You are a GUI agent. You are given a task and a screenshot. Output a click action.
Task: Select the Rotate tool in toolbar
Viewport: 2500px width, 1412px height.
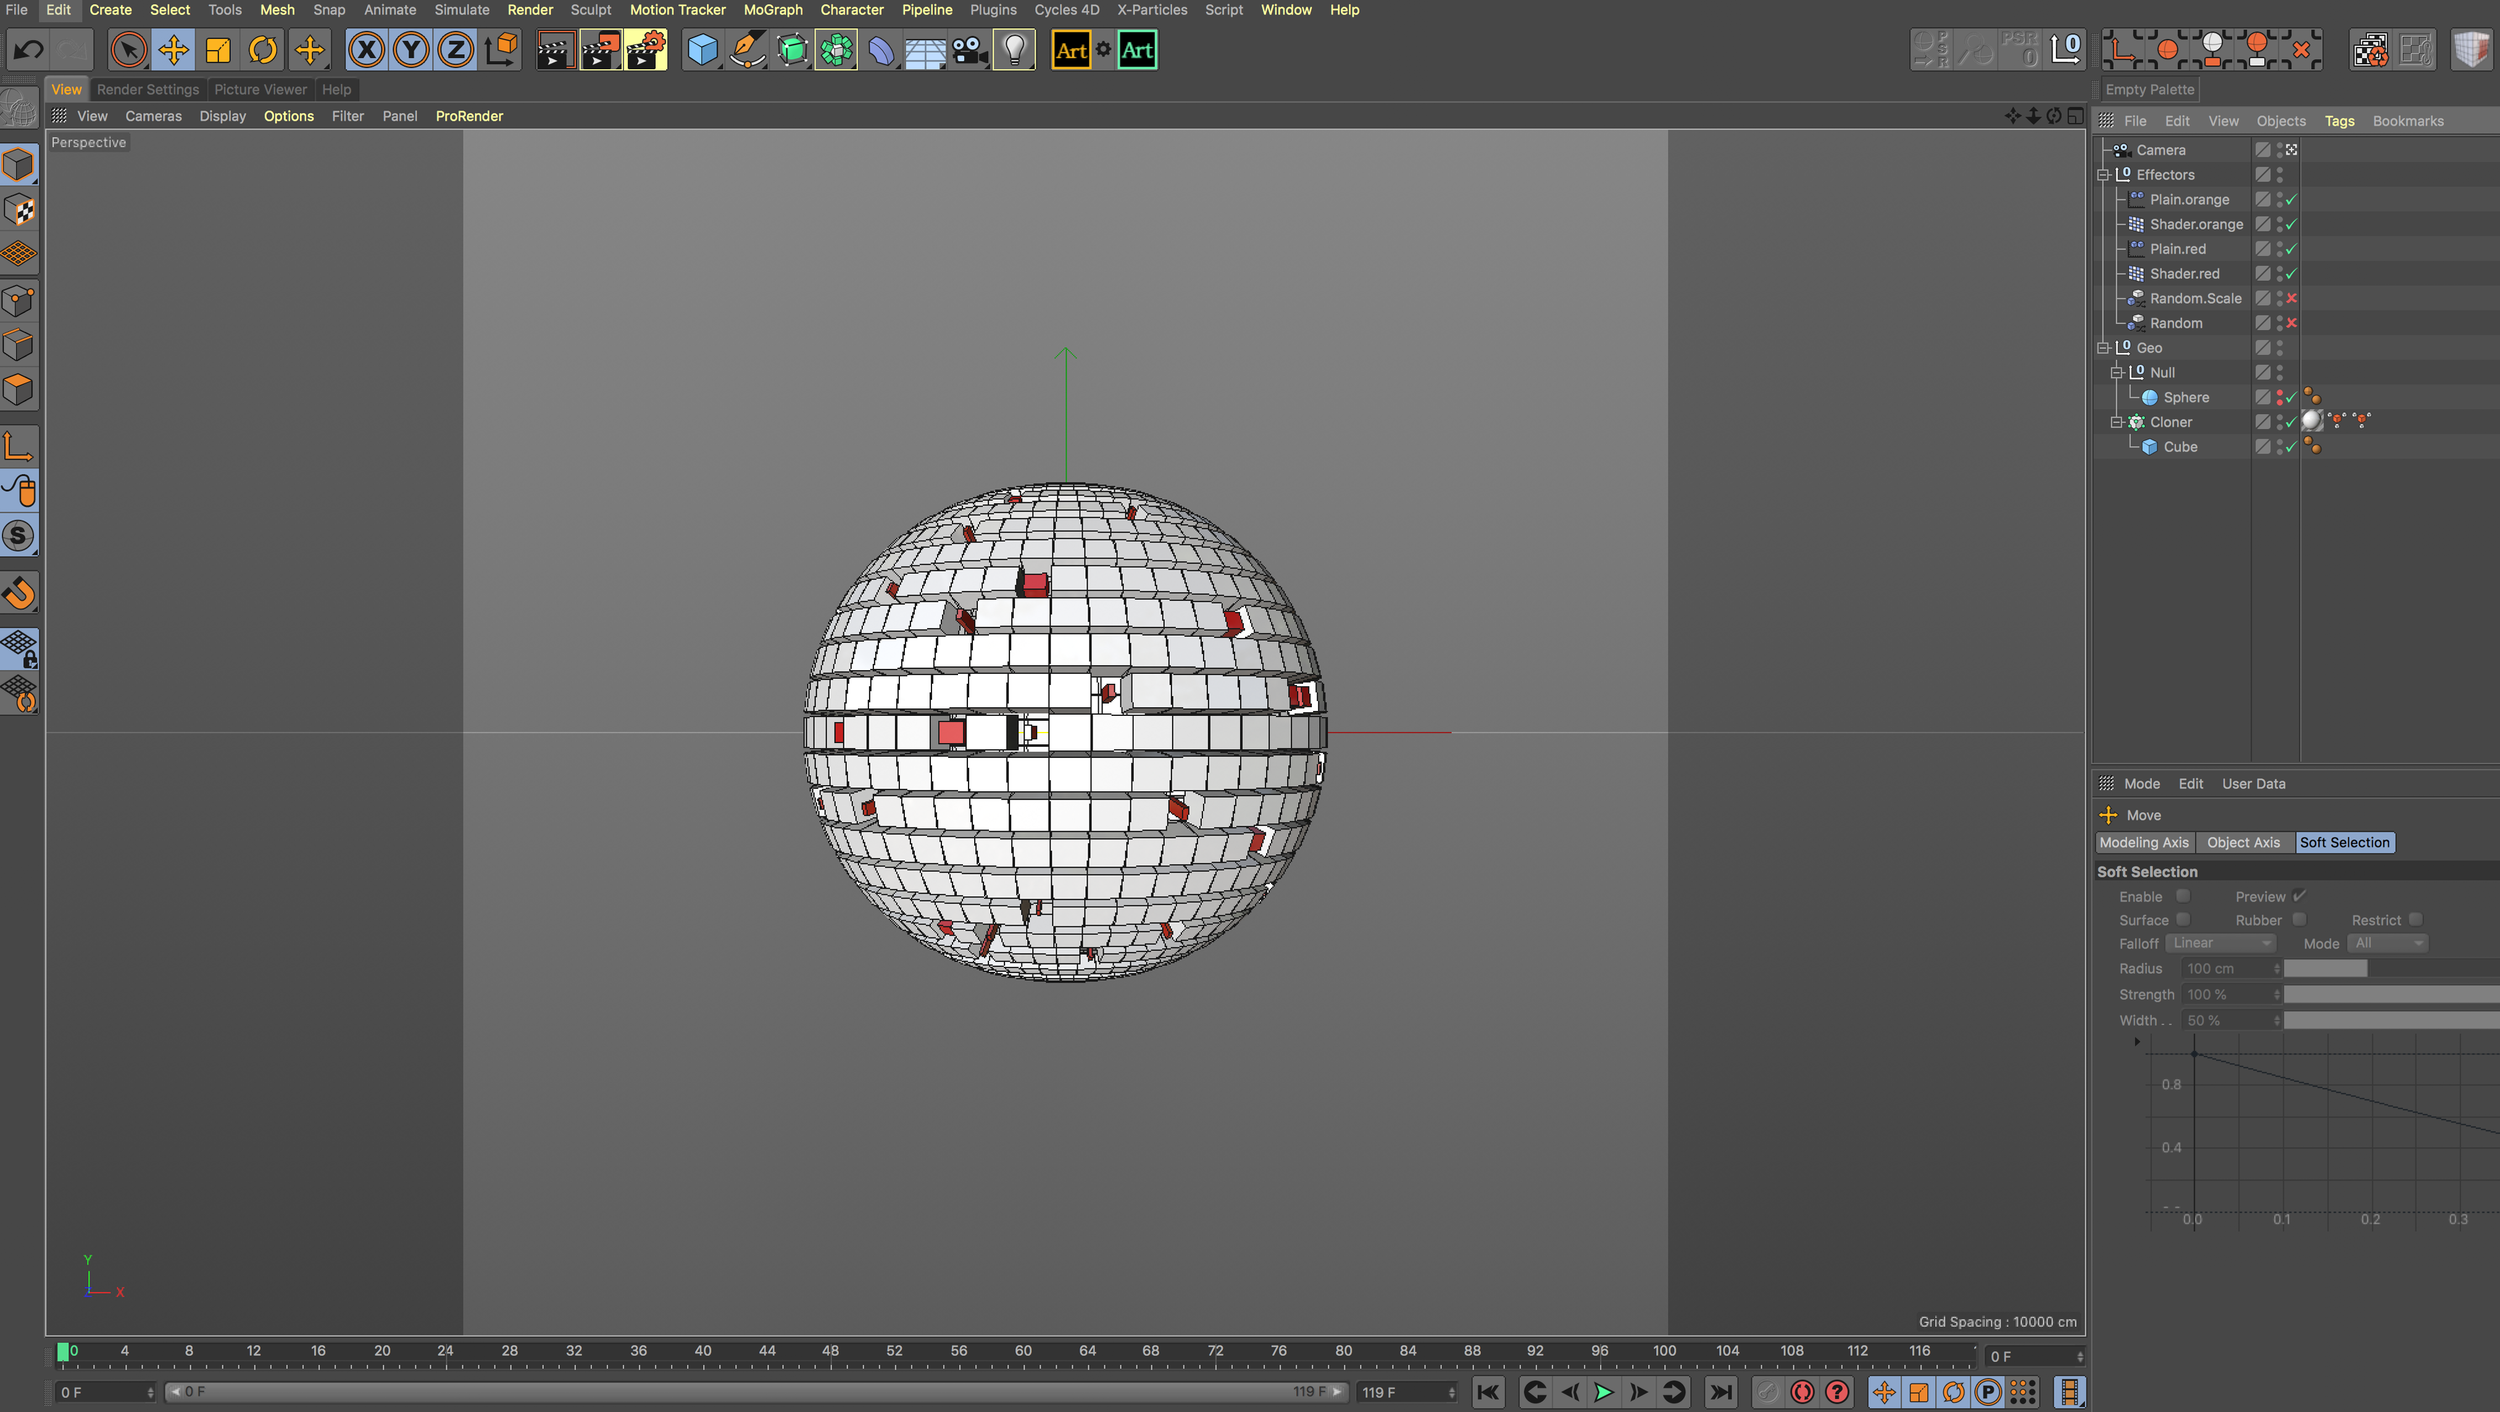(x=263, y=50)
